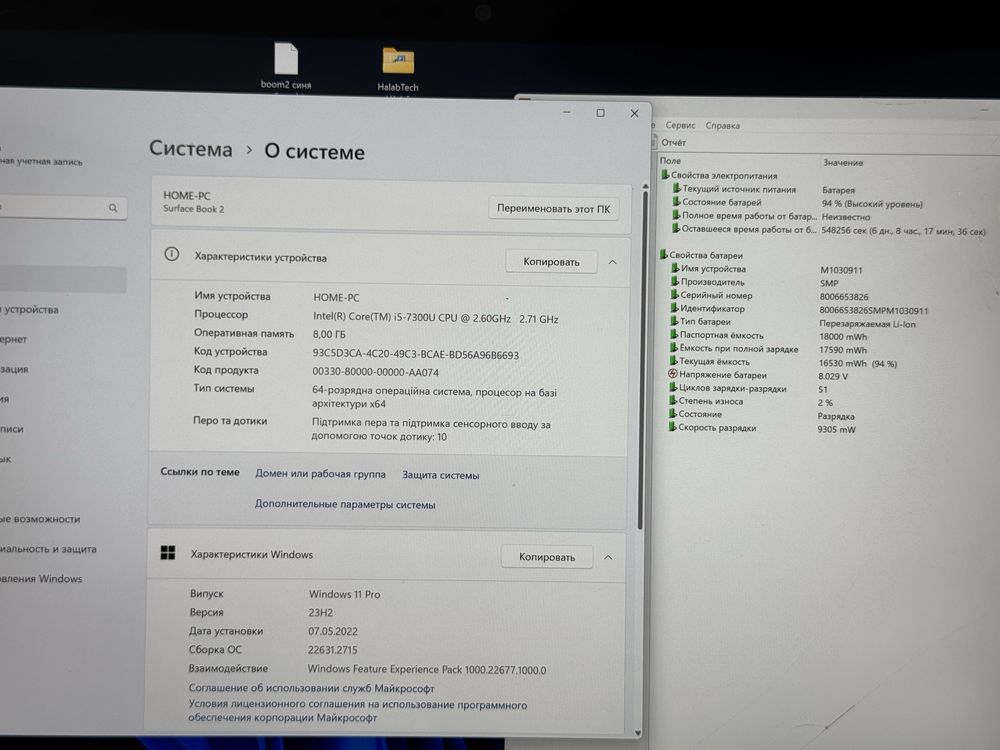Viewport: 1000px width, 750px height.
Task: Click icon of Текущий источник питания row
Action: [677, 188]
